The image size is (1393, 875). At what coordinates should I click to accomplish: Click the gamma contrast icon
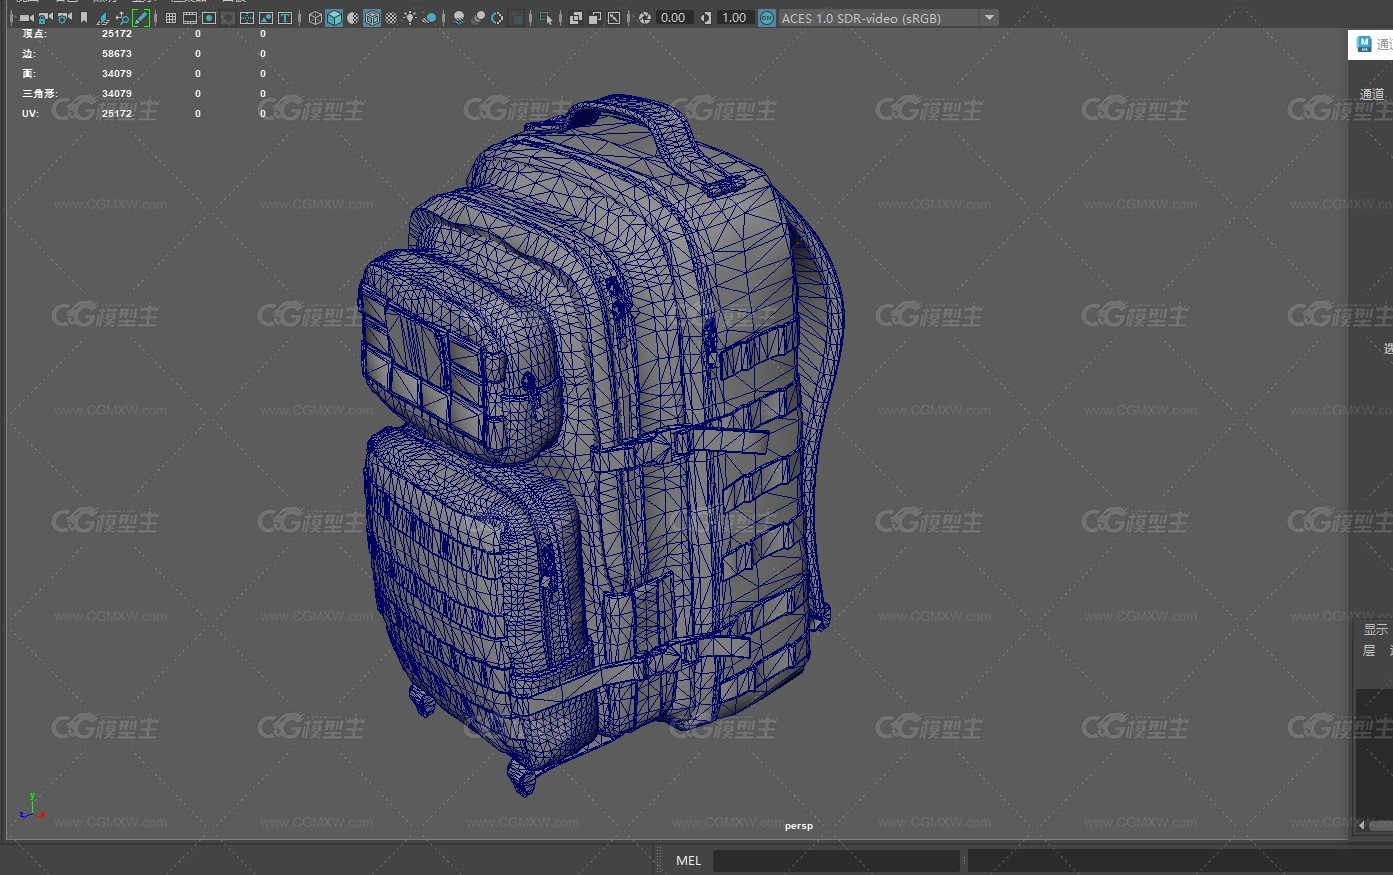pos(706,18)
